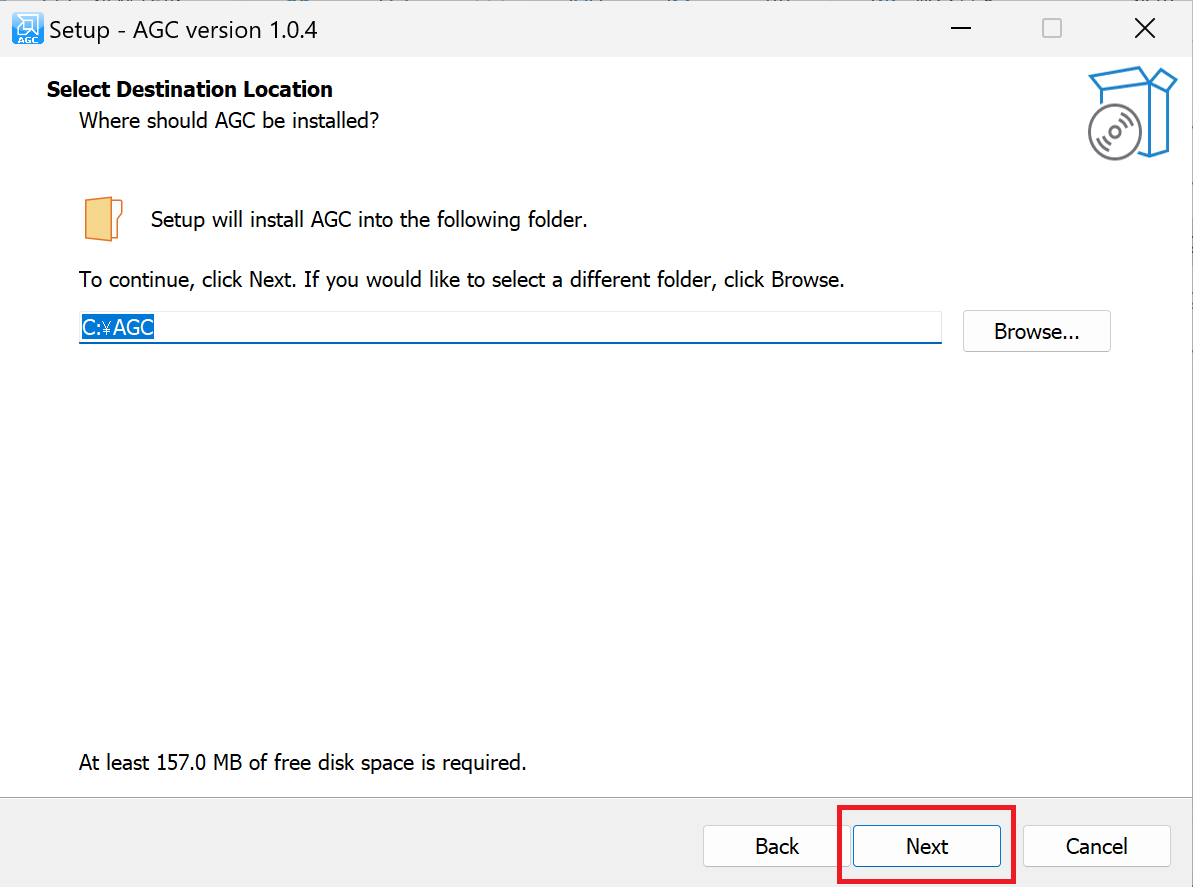Click the Select Destination Location heading
The width and height of the screenshot is (1193, 887).
pos(190,89)
